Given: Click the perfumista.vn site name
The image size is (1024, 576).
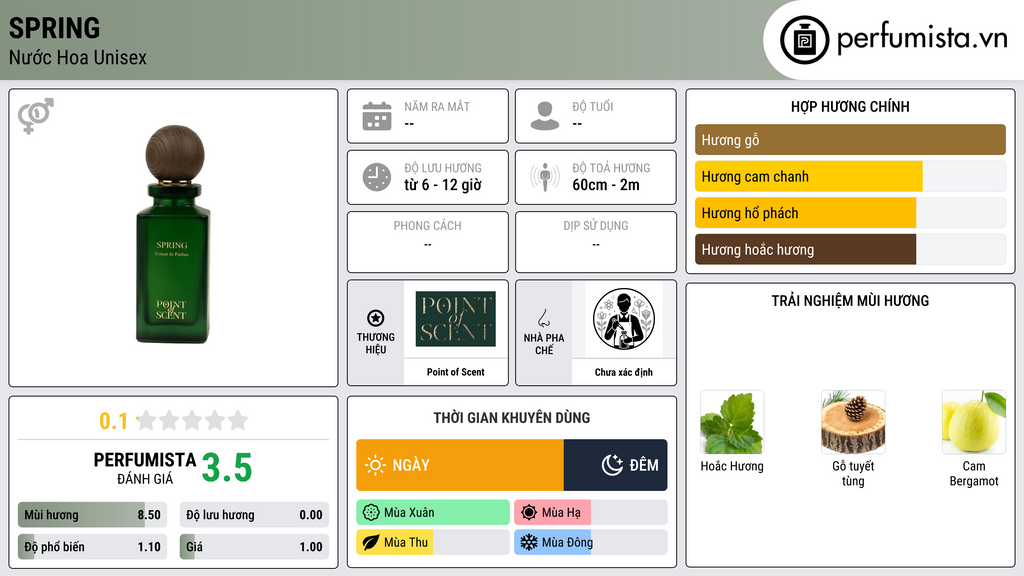Looking at the screenshot, I should click(922, 39).
